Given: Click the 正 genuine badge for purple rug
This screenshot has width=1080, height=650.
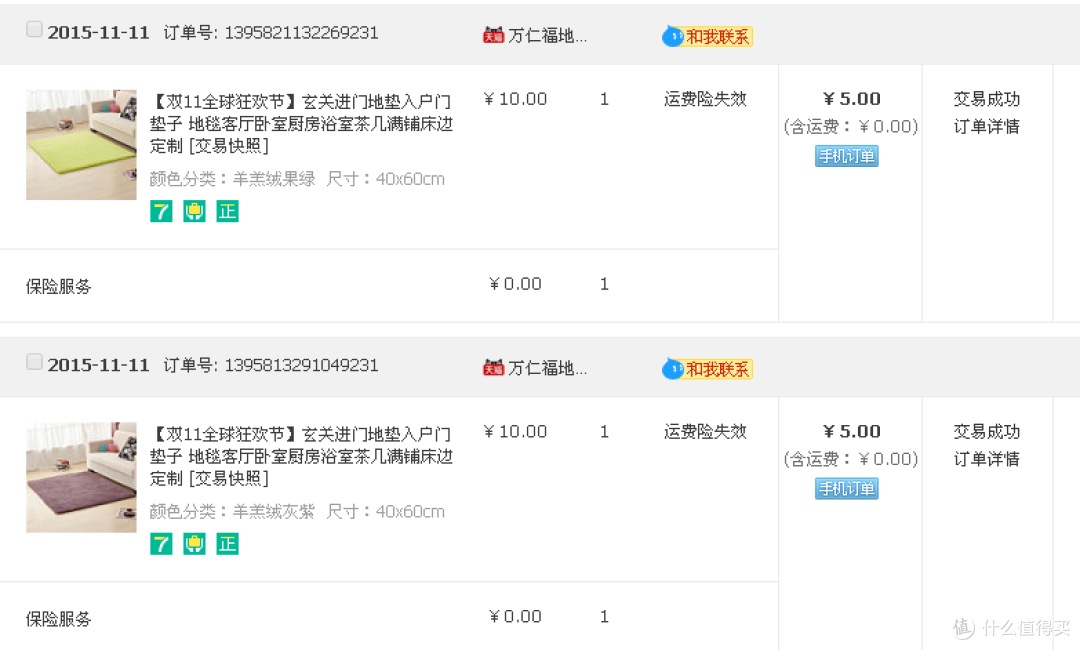Looking at the screenshot, I should [x=228, y=544].
